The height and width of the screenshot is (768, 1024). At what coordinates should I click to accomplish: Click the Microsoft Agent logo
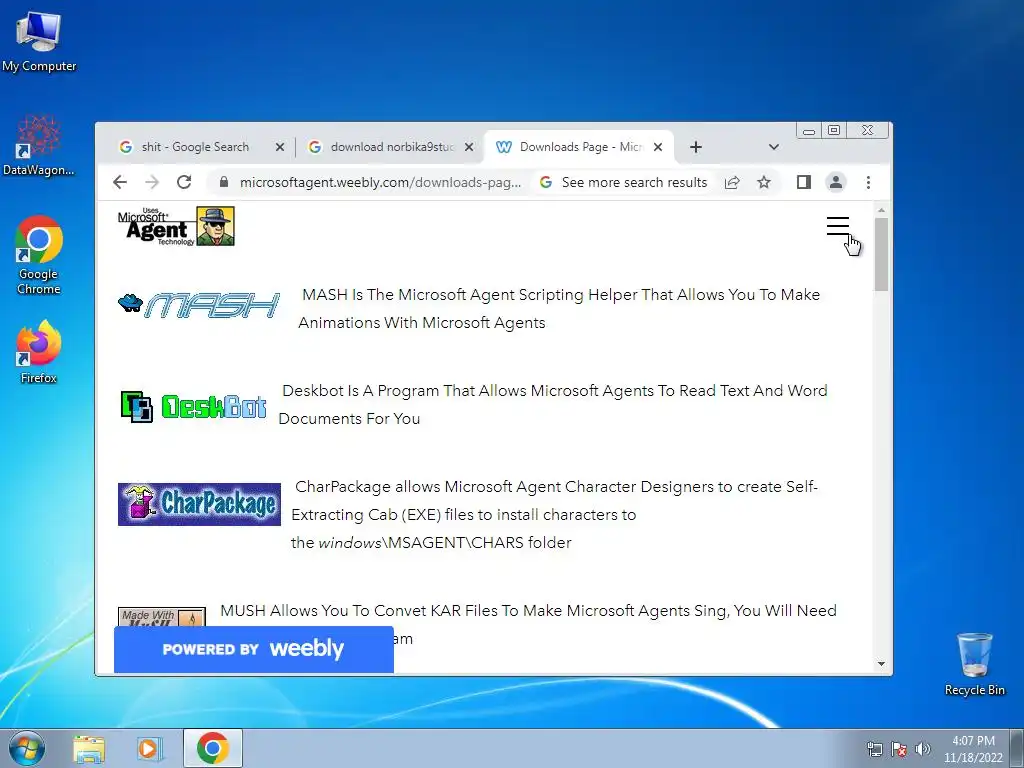click(x=176, y=226)
